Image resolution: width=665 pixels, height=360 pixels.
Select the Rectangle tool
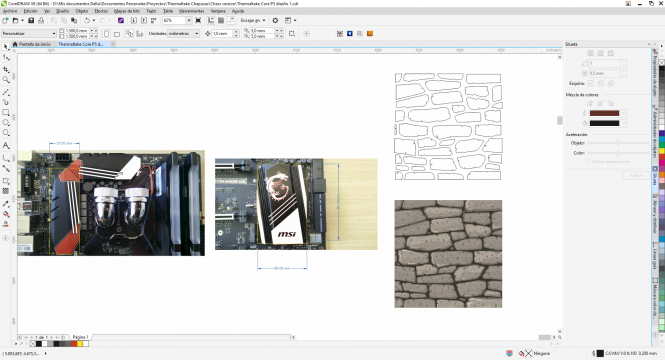6,112
